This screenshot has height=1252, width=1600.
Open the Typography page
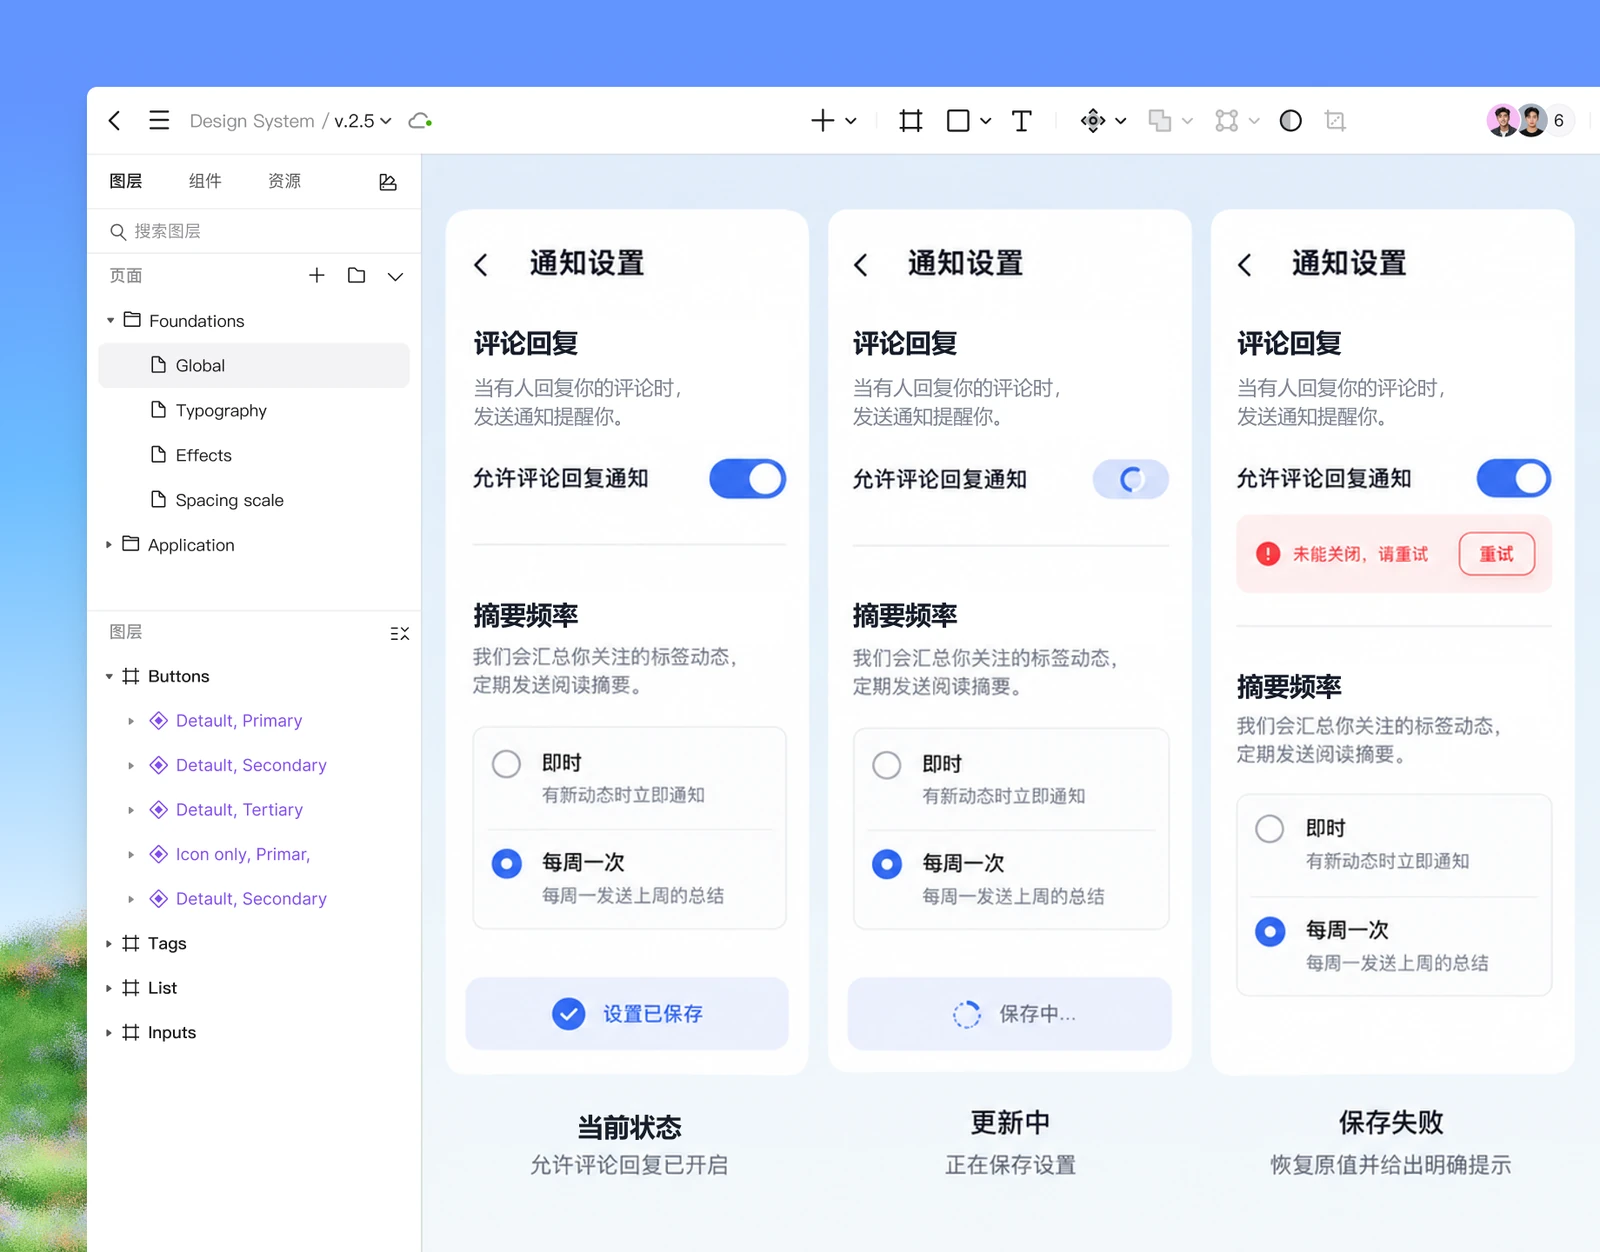(254, 411)
